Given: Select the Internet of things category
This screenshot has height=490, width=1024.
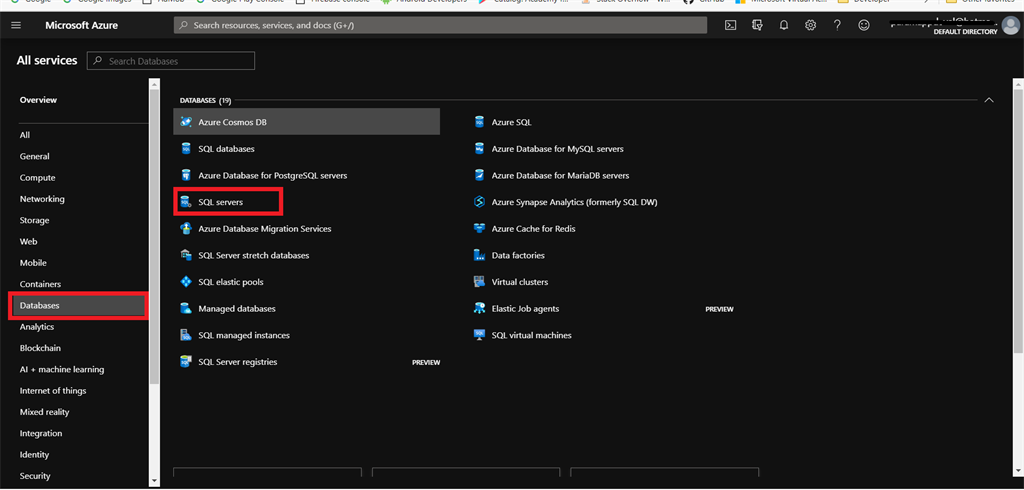Looking at the screenshot, I should (53, 391).
